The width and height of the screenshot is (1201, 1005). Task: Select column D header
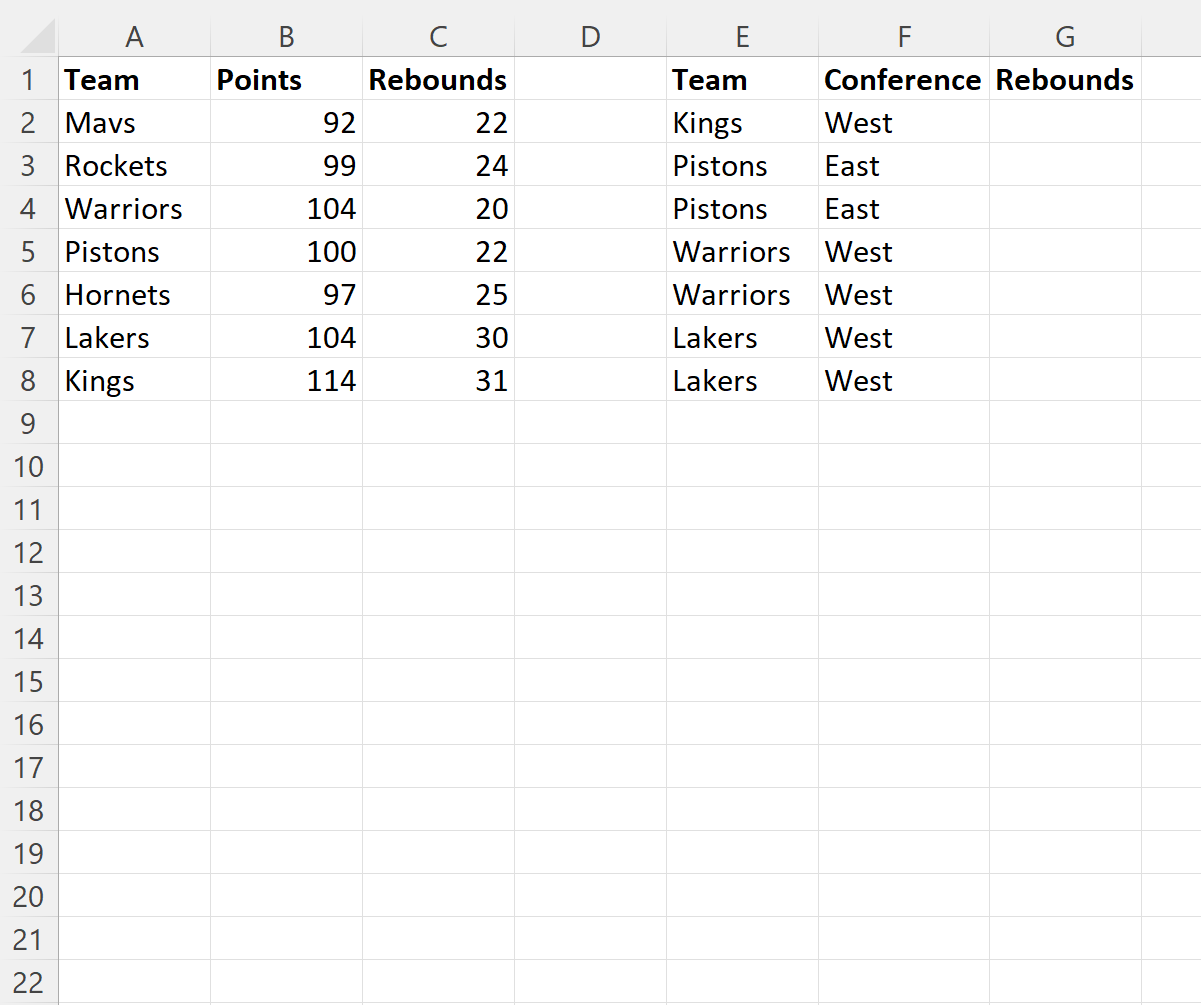coord(590,37)
